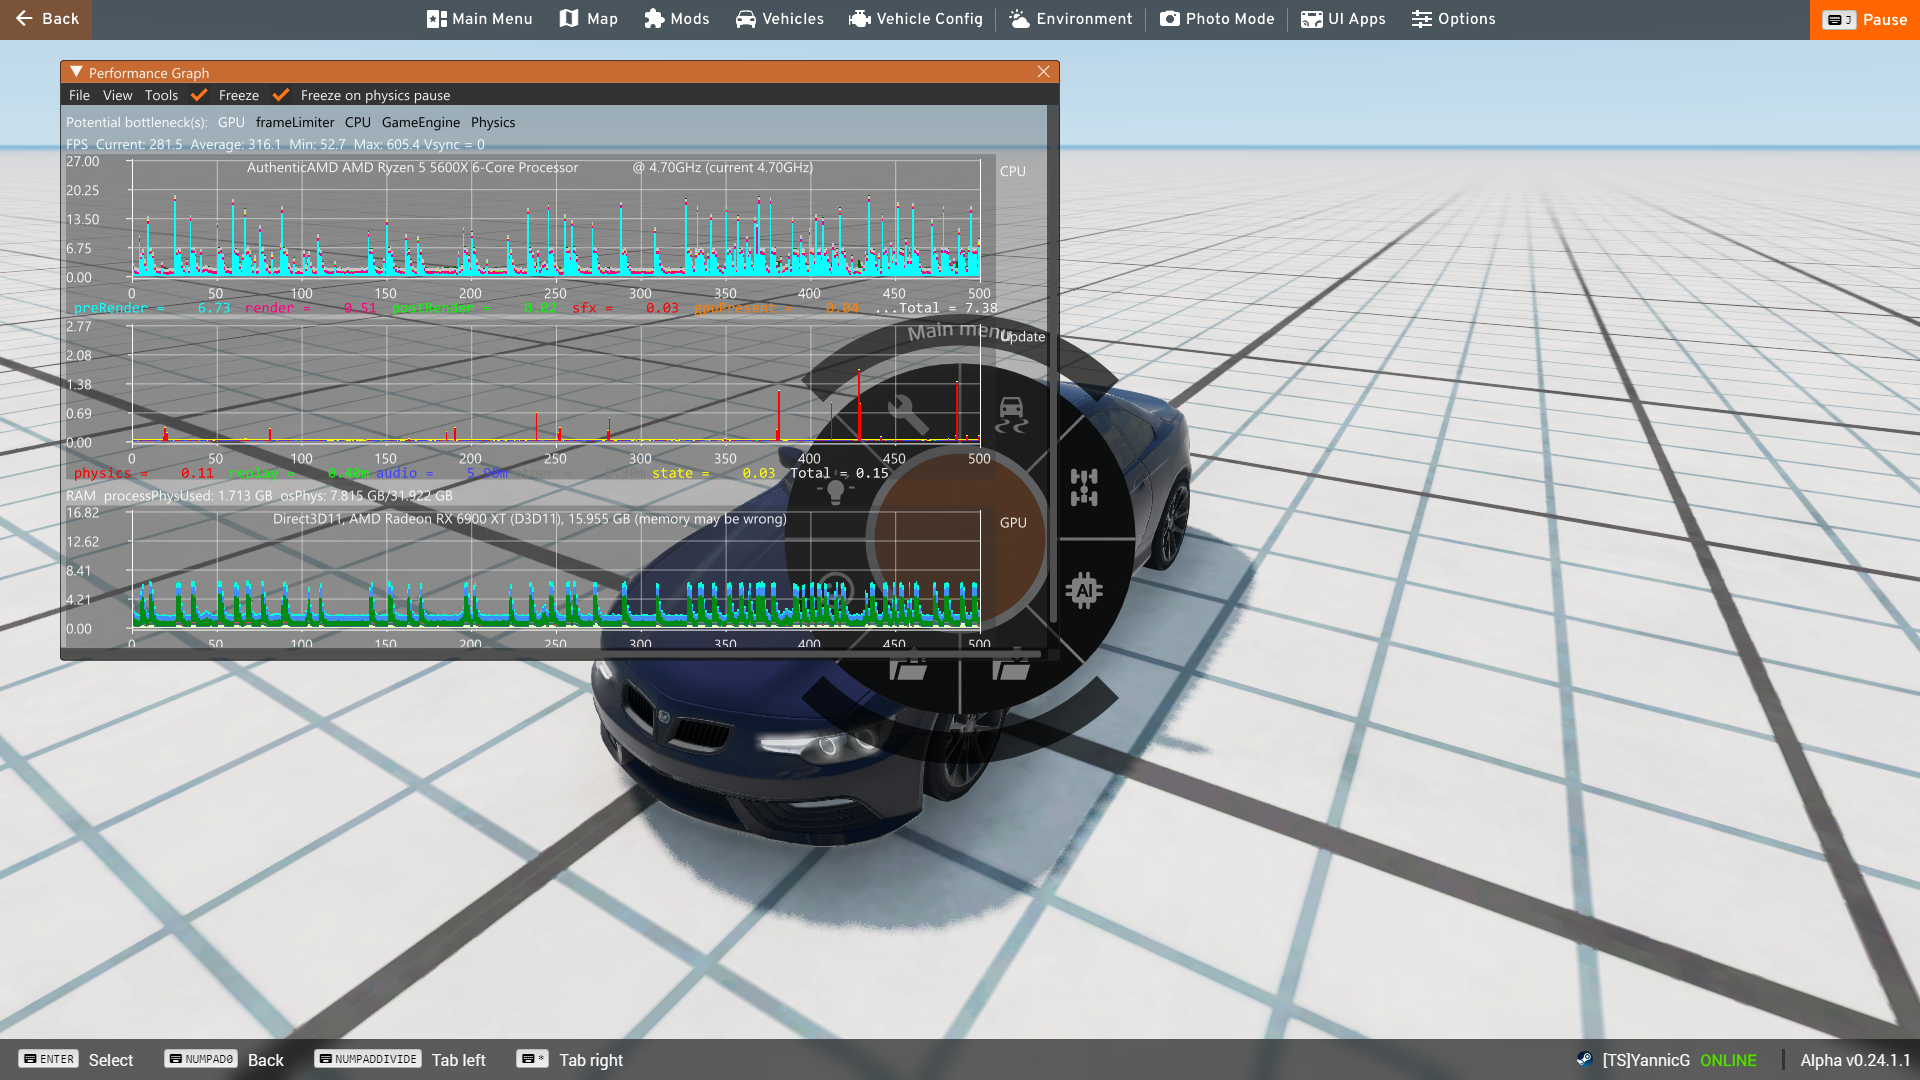Click the CPU bottleneck label
This screenshot has height=1080, width=1920.
click(357, 122)
